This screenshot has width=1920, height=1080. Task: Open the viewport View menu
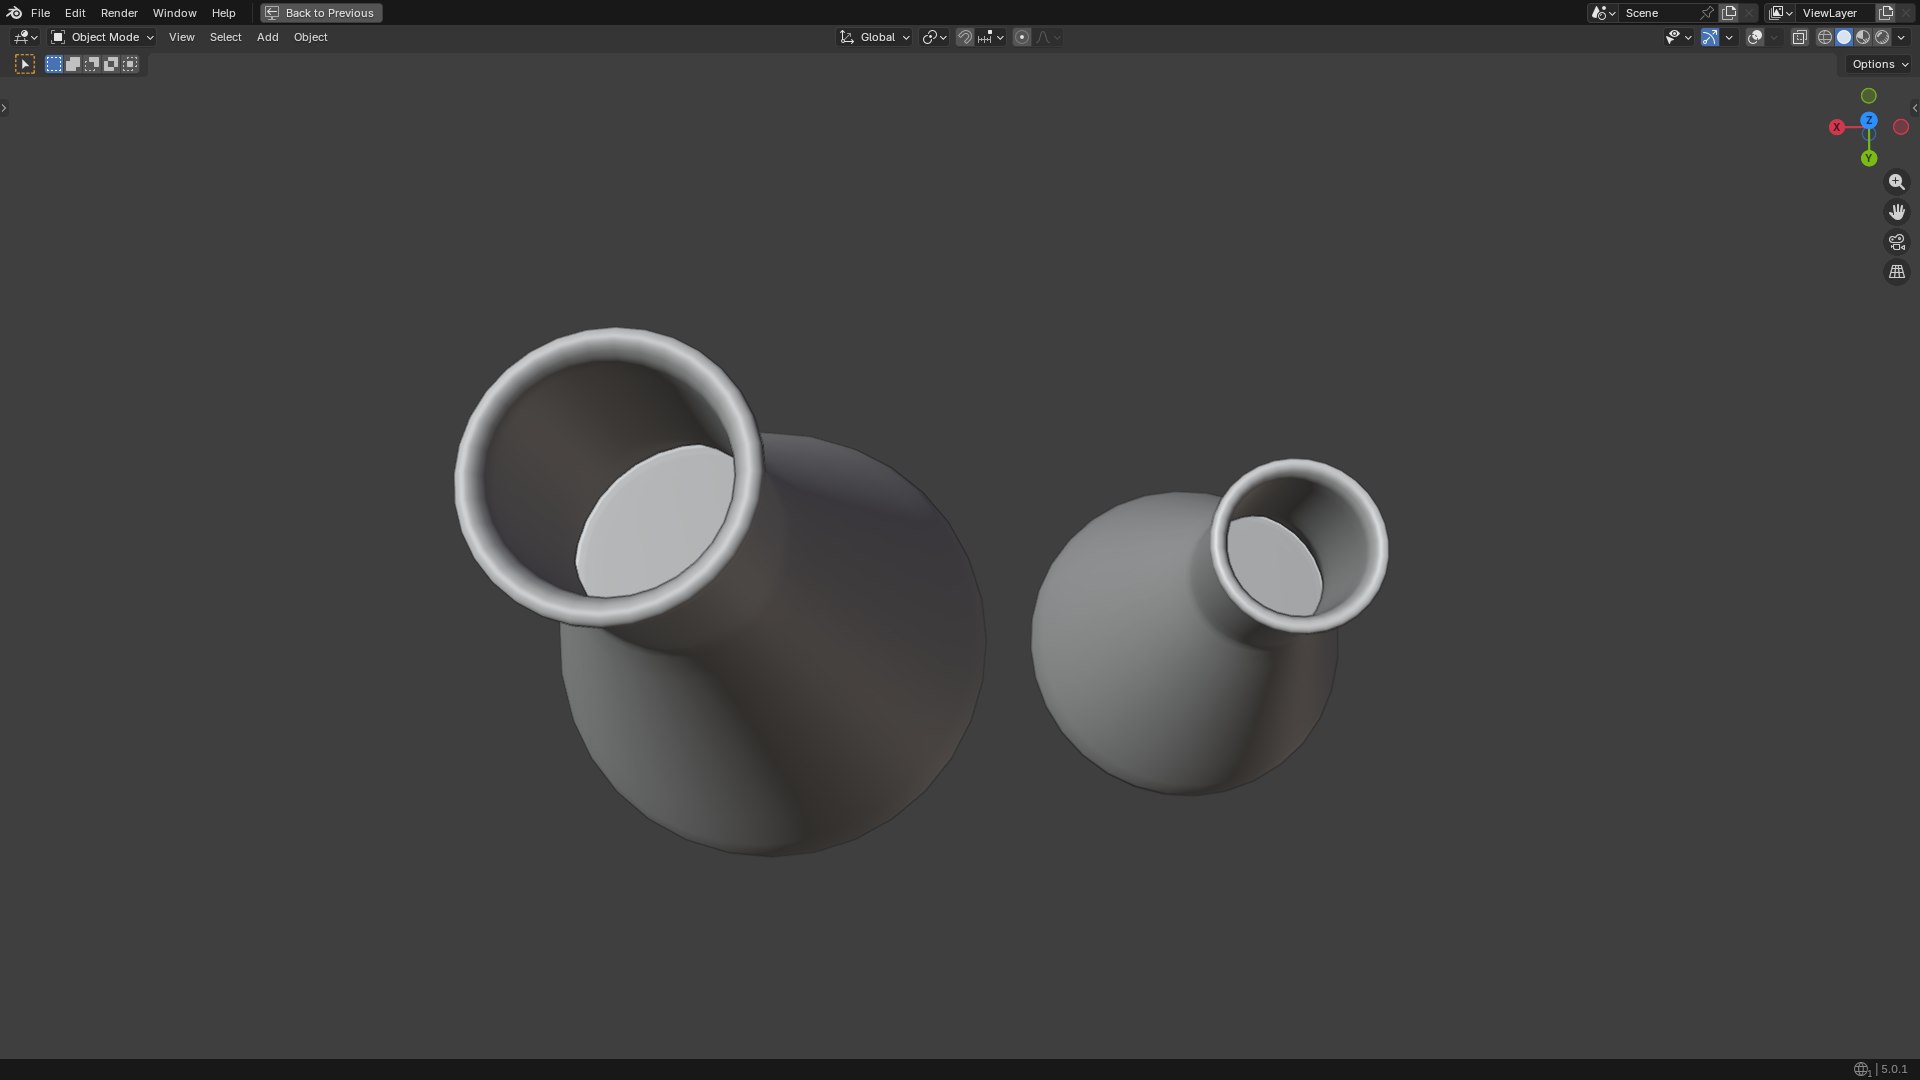[181, 37]
